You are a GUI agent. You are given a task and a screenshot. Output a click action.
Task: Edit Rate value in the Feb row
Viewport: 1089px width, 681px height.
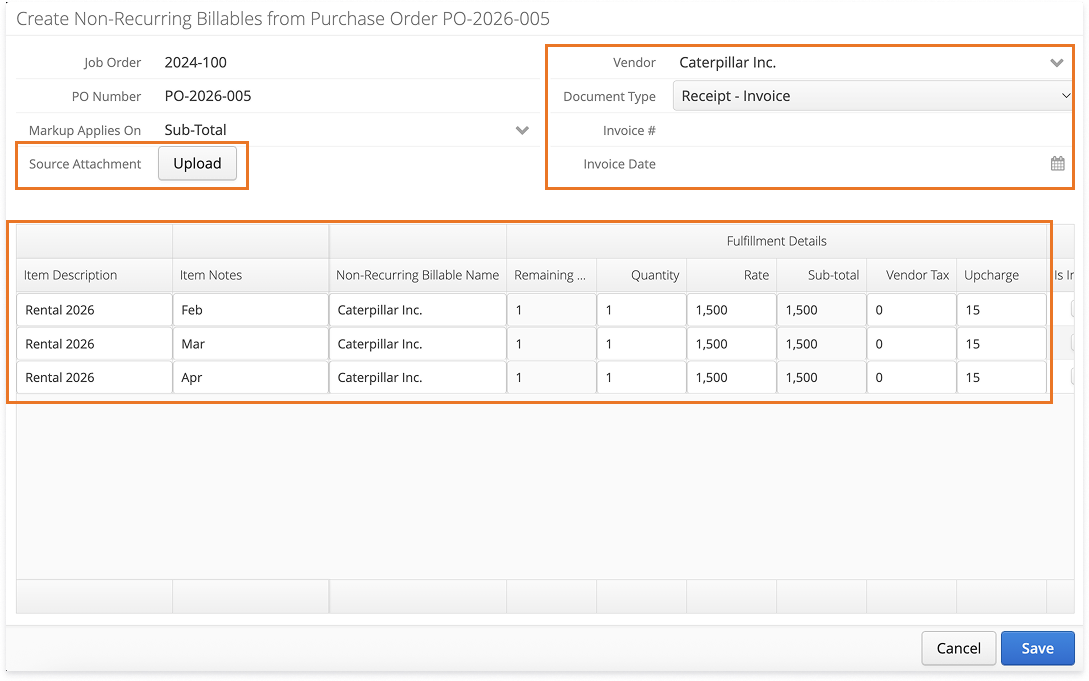tap(731, 310)
